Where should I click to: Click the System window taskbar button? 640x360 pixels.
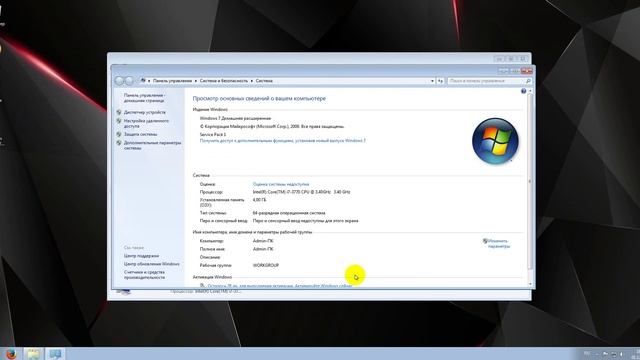(x=55, y=354)
